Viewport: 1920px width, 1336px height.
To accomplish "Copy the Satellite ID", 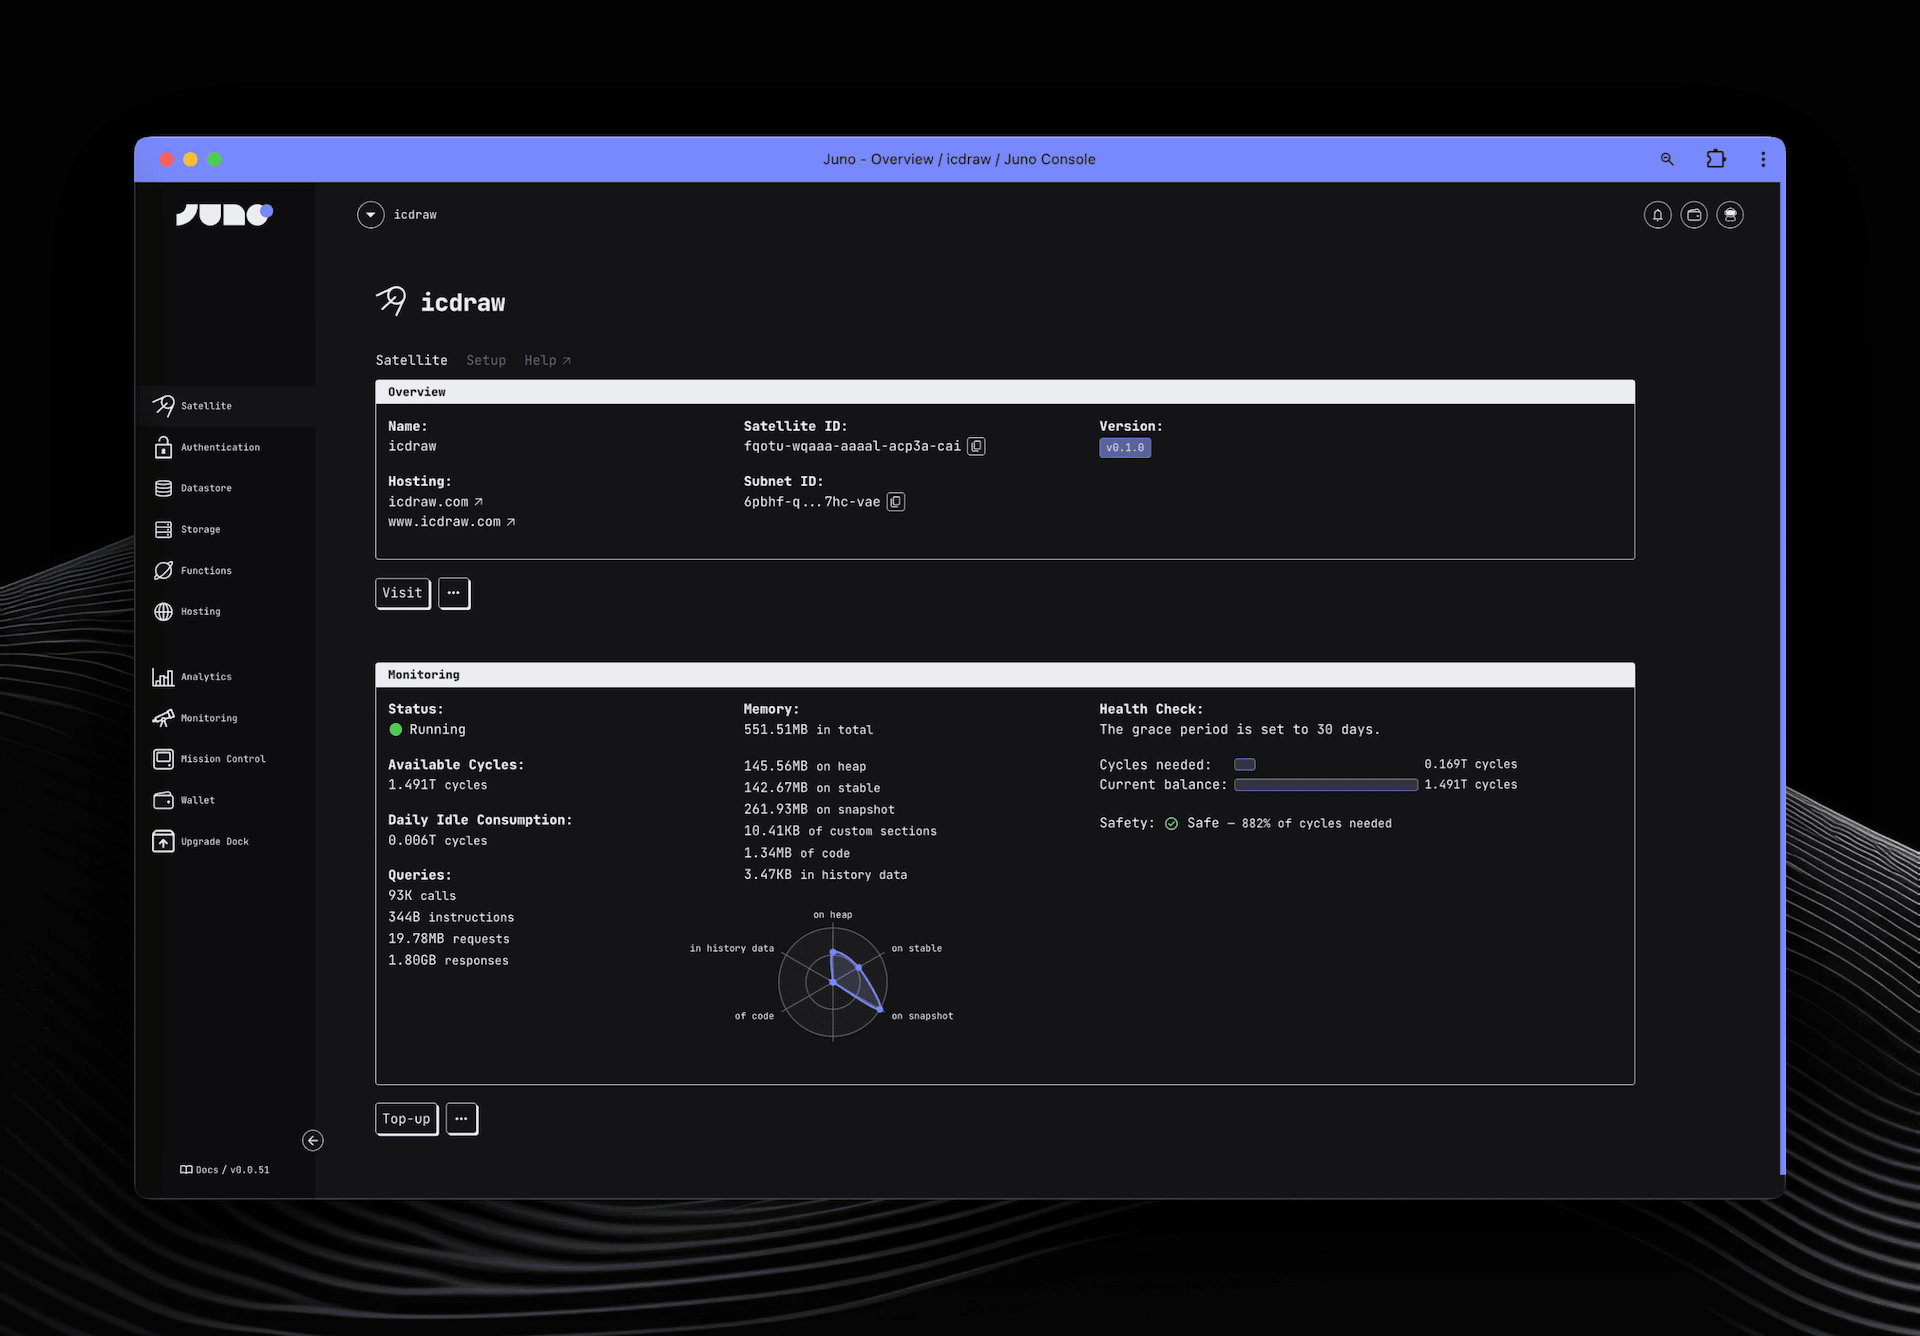I will click(976, 446).
